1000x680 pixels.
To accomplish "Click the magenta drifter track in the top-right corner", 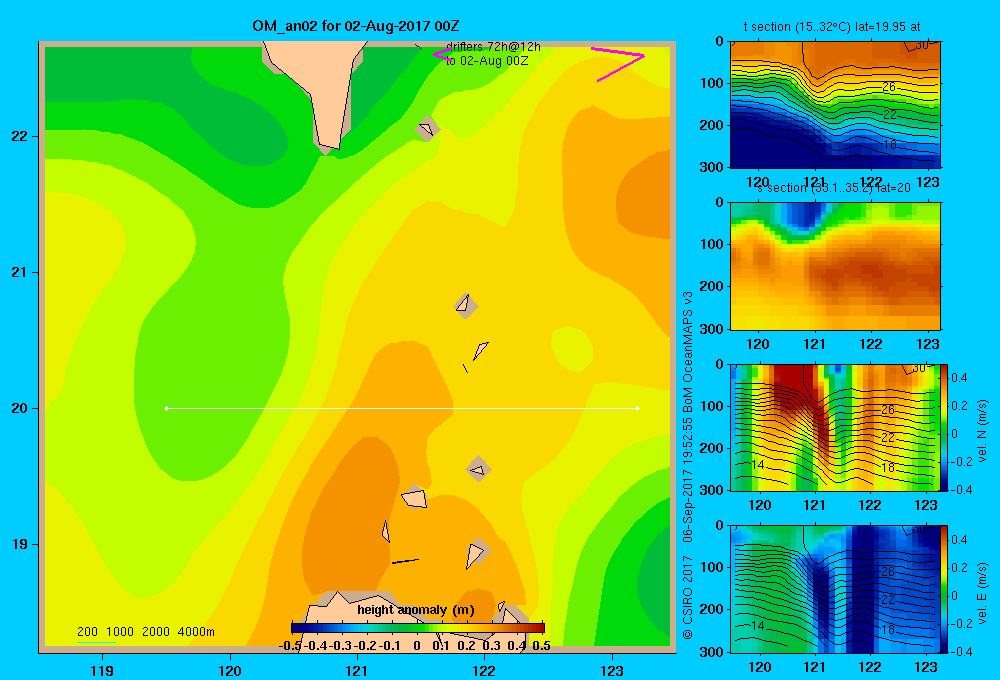I will (x=618, y=64).
